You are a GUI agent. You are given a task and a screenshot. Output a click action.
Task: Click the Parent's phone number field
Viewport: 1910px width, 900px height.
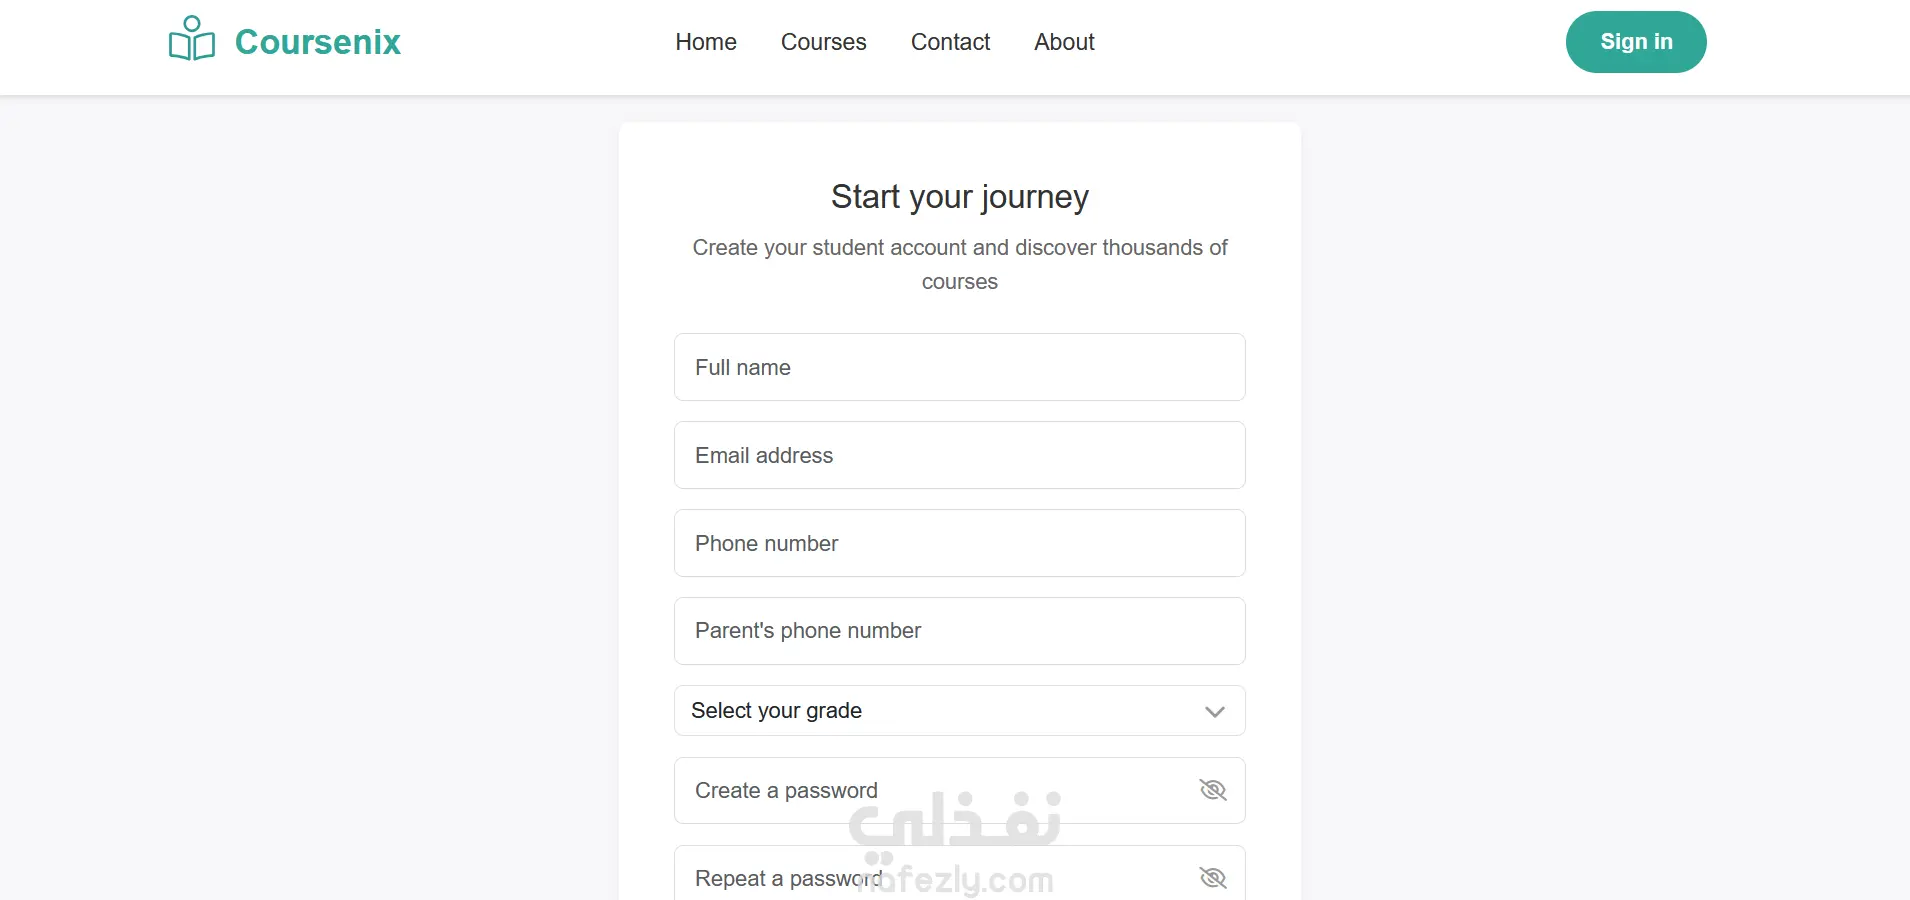coord(959,631)
